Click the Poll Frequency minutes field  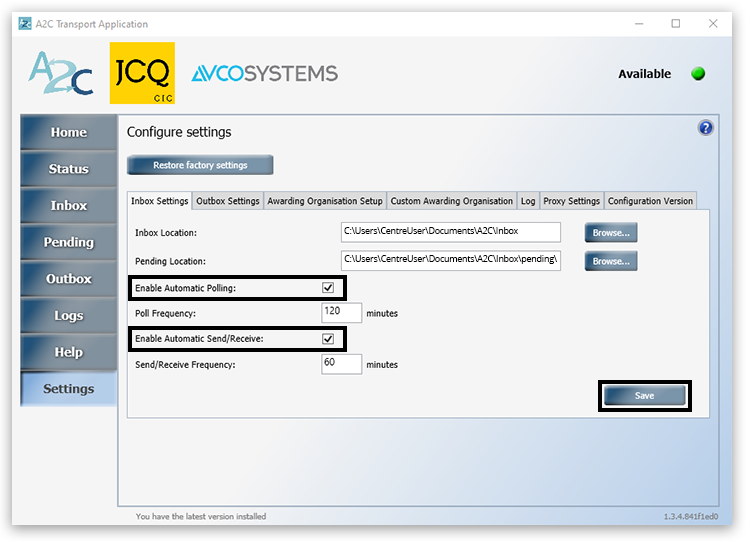click(341, 313)
